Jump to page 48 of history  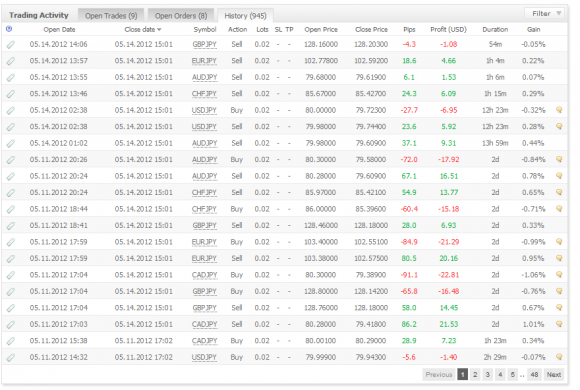[x=534, y=374]
